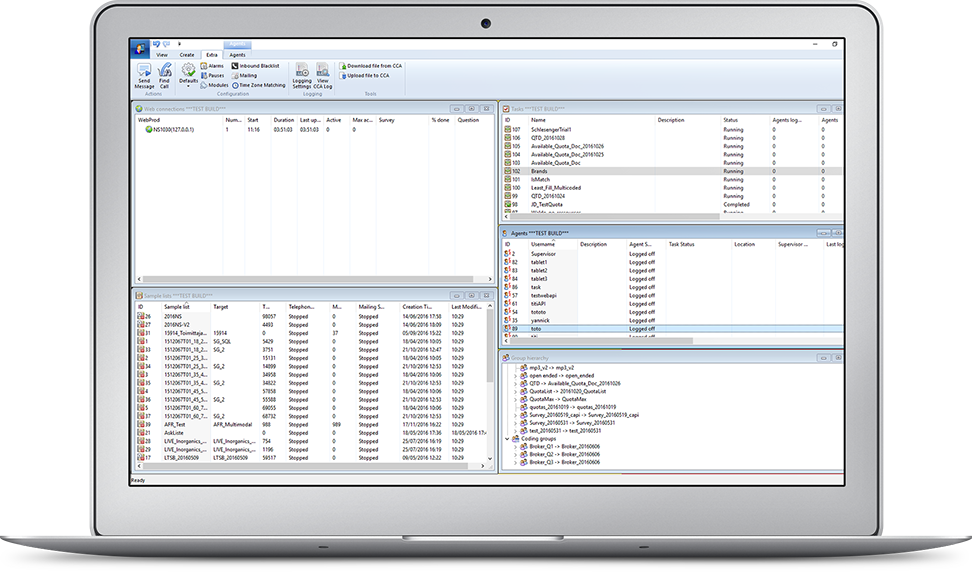This screenshot has height=573, width=972.
Task: Open Time Zone Matching settings
Action: (x=258, y=85)
